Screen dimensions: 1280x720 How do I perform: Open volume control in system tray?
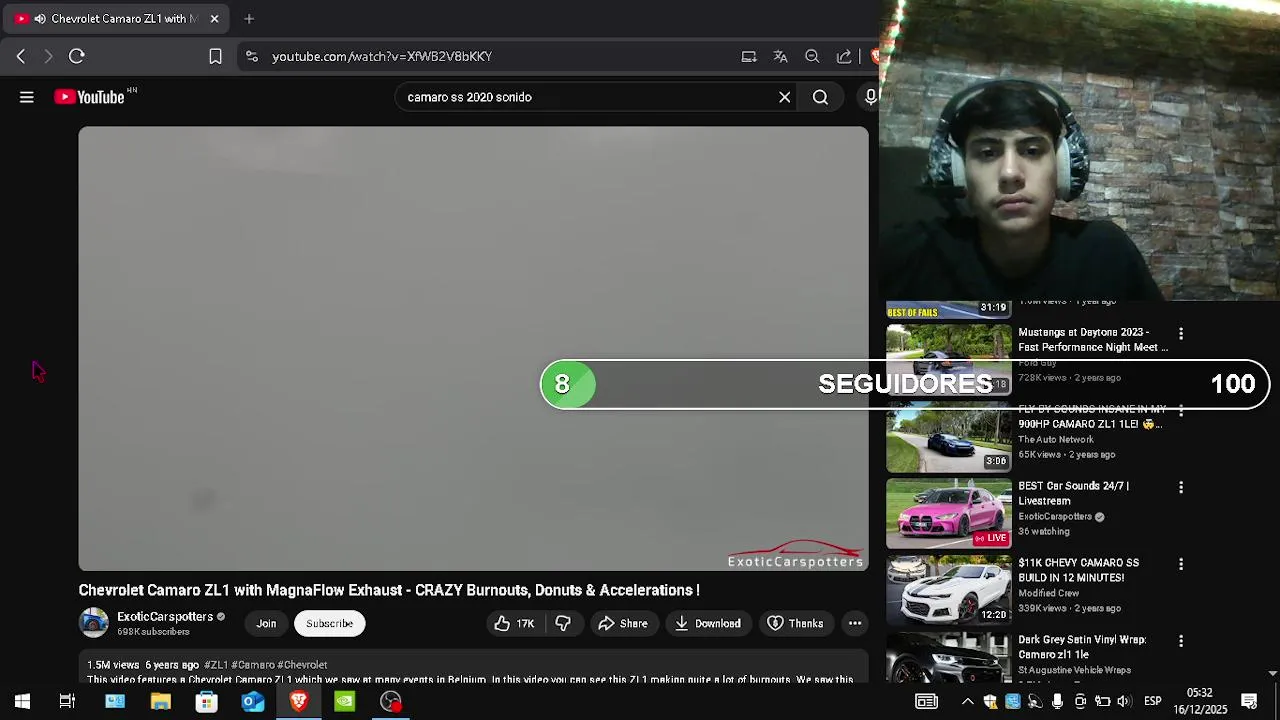pos(1124,702)
